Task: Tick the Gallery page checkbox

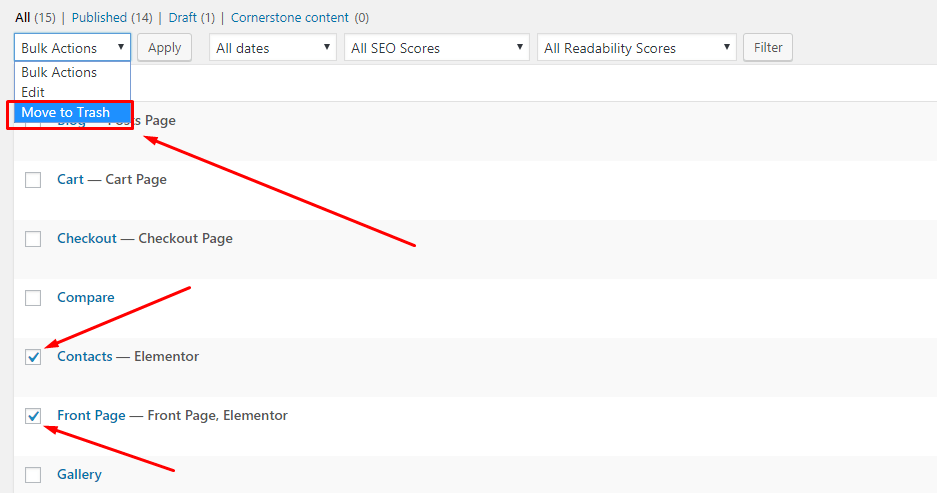Action: [x=33, y=475]
